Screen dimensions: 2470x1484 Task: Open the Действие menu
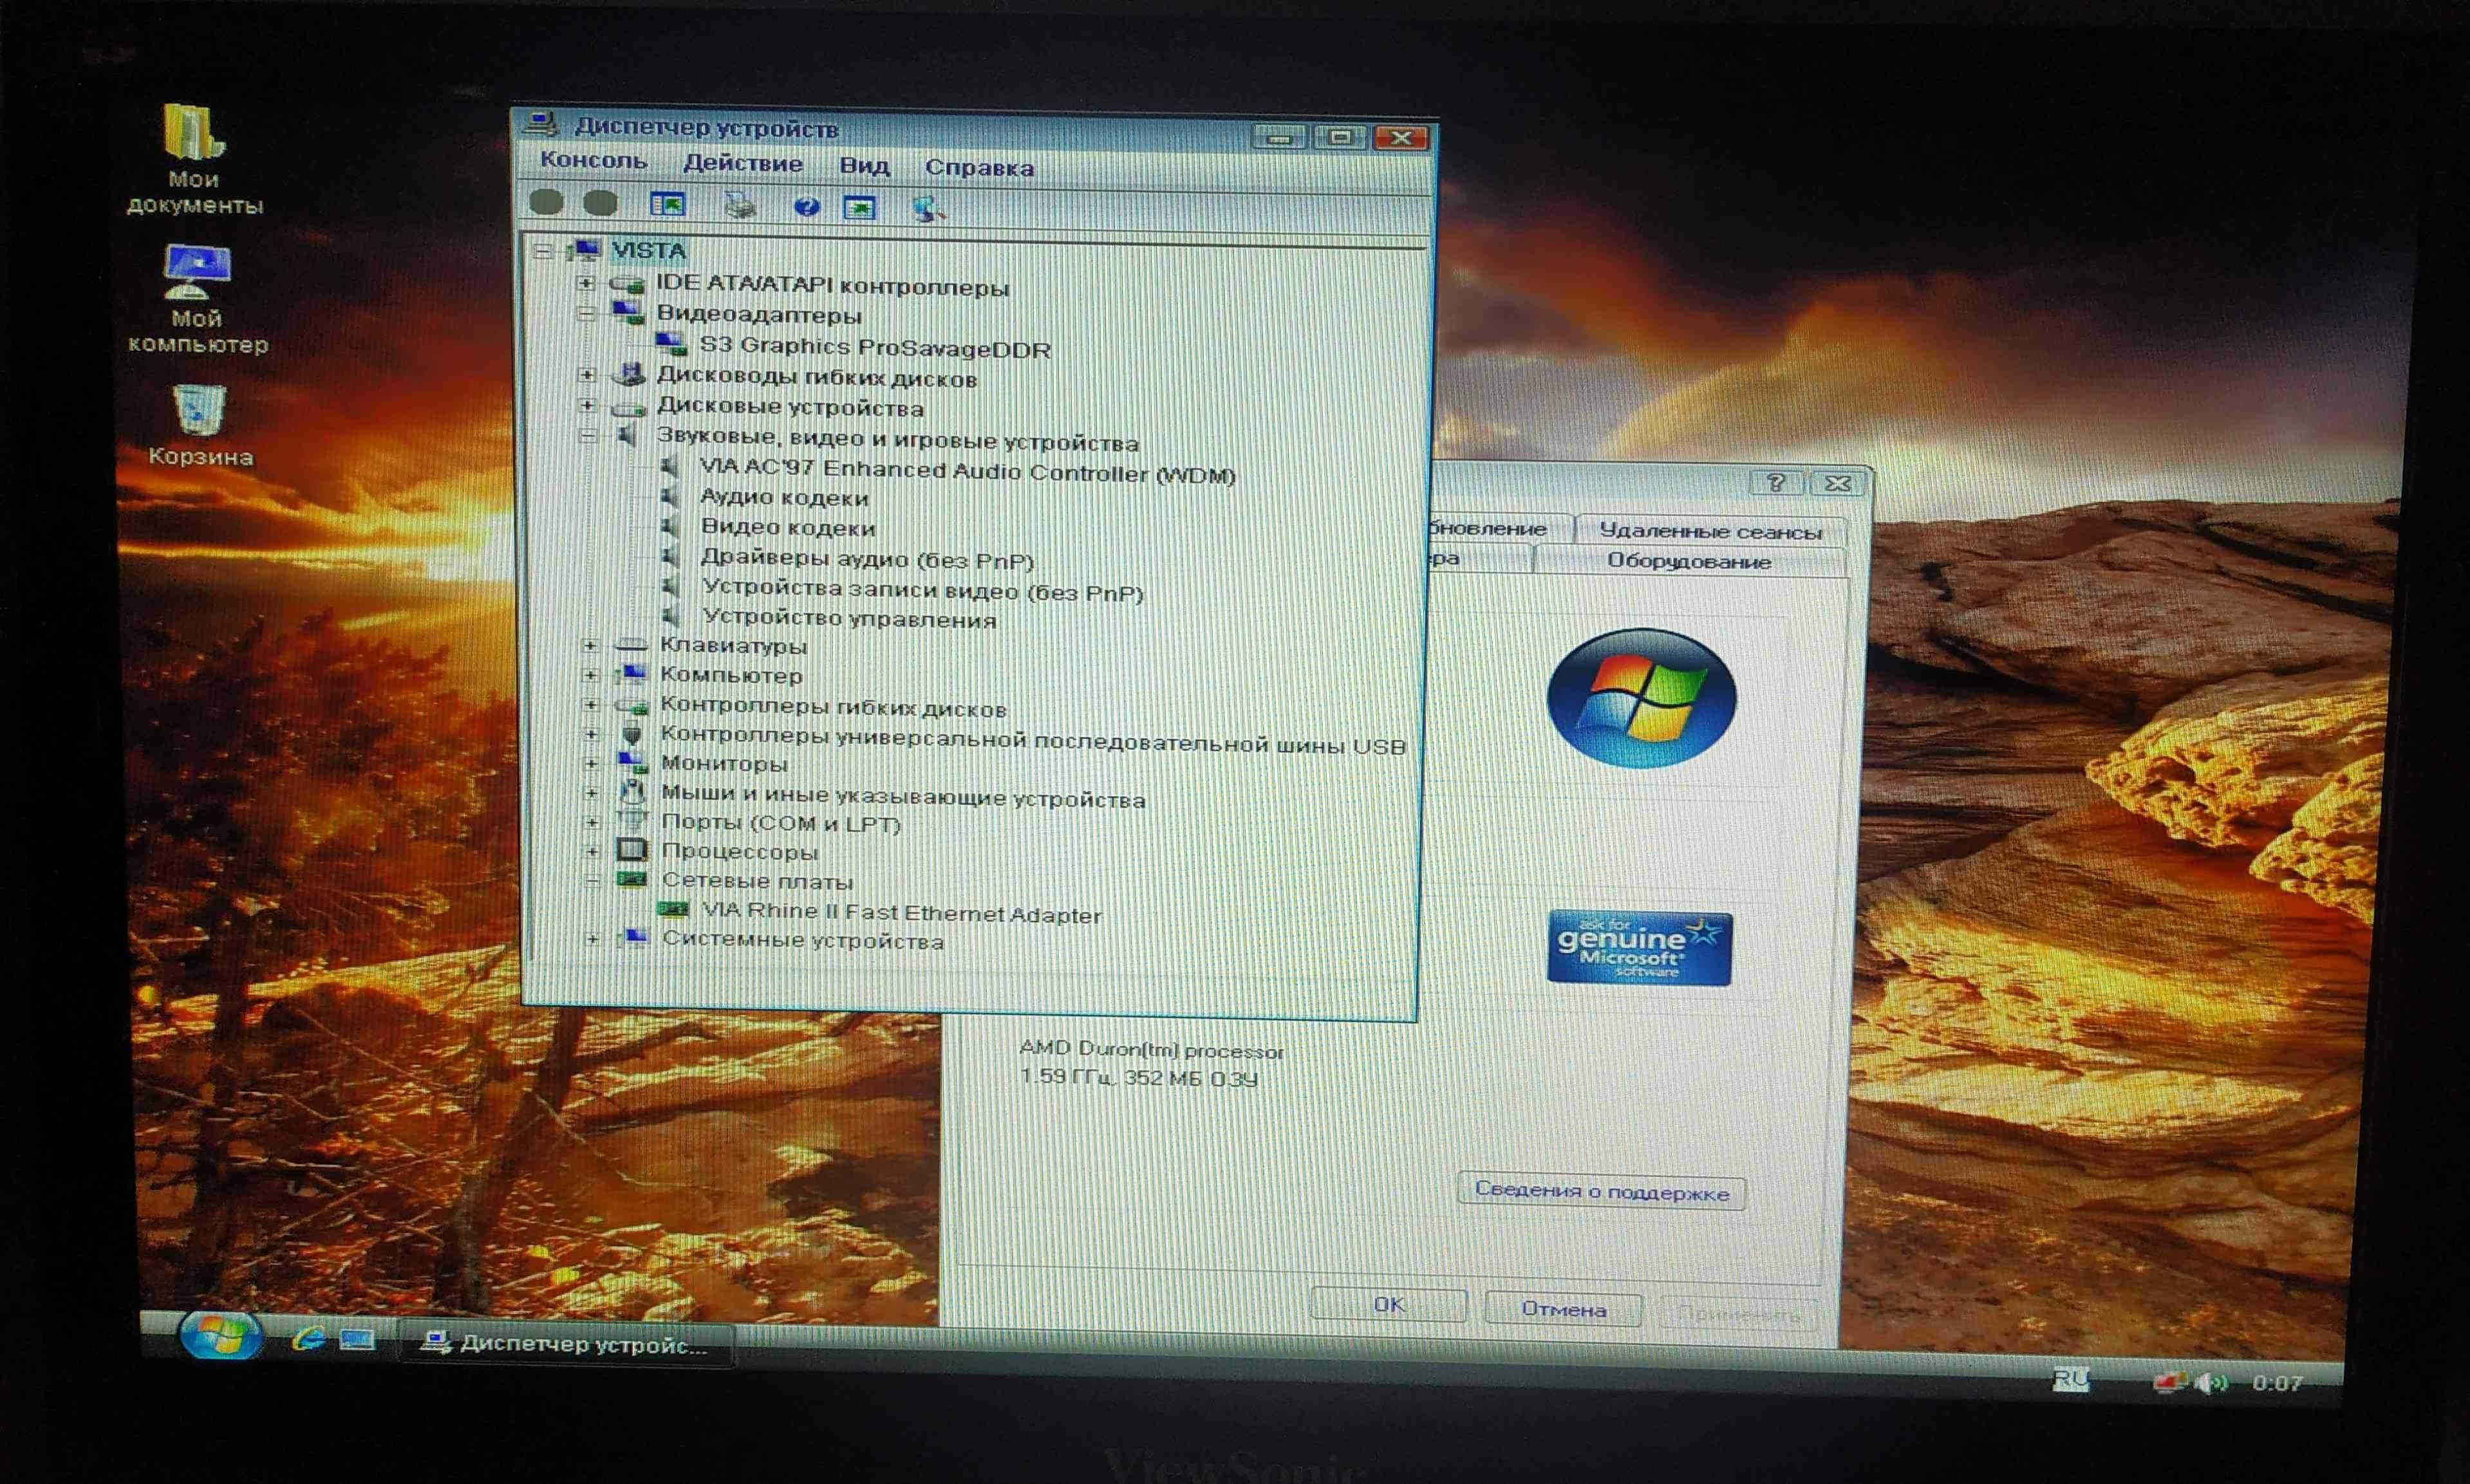pos(742,163)
